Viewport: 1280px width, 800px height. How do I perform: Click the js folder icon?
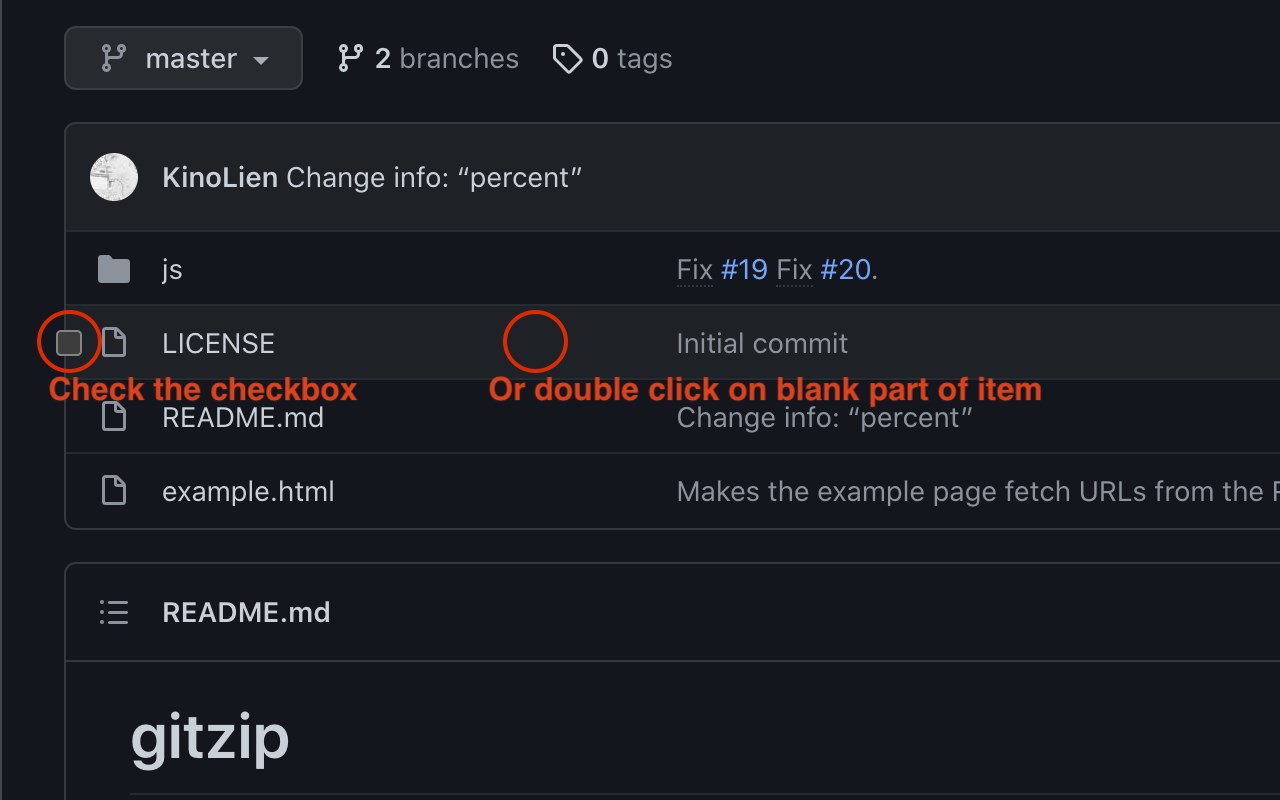pyautogui.click(x=114, y=269)
